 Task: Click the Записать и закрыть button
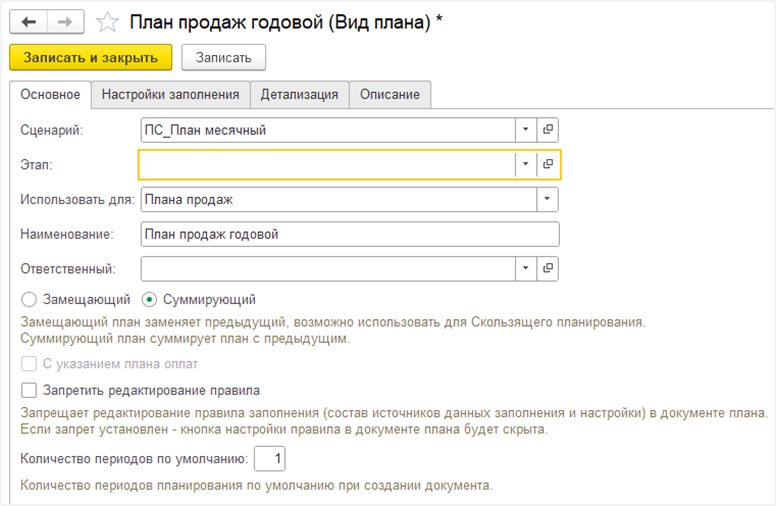(91, 57)
